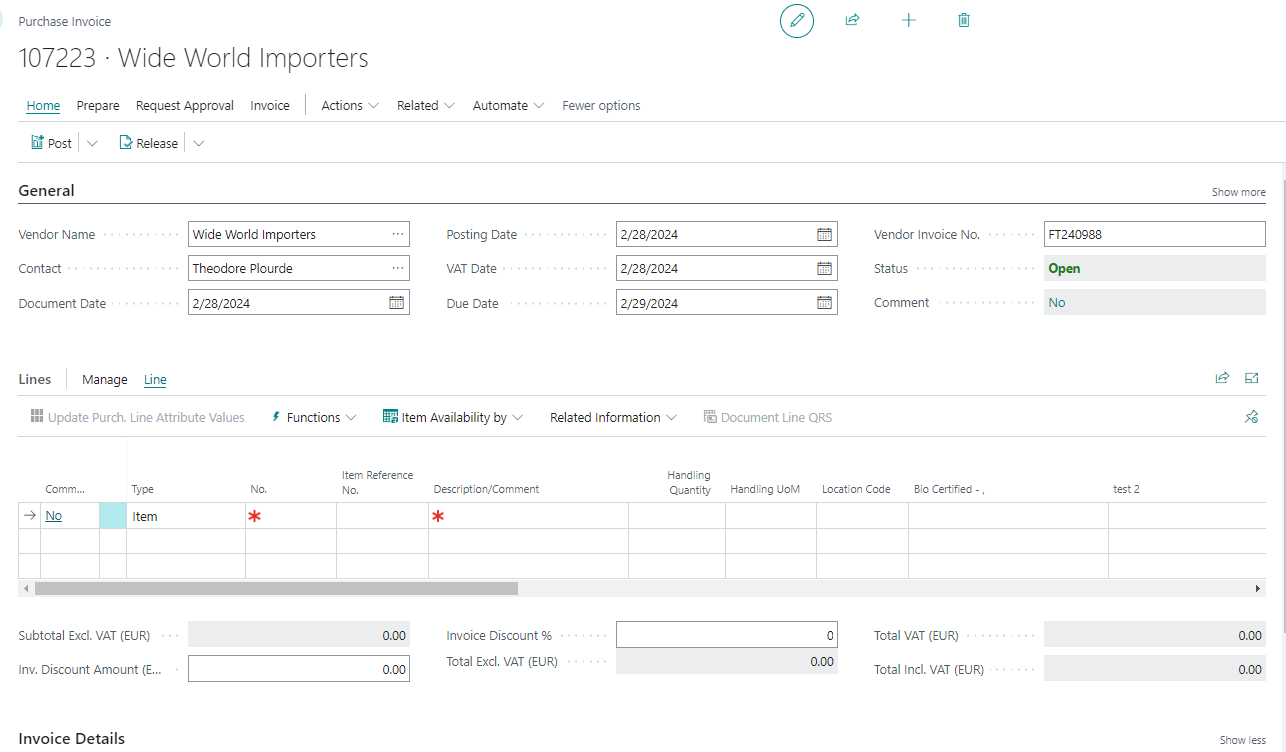The height and width of the screenshot is (752, 1286).
Task: Click the trash delete icon
Action: (x=964, y=20)
